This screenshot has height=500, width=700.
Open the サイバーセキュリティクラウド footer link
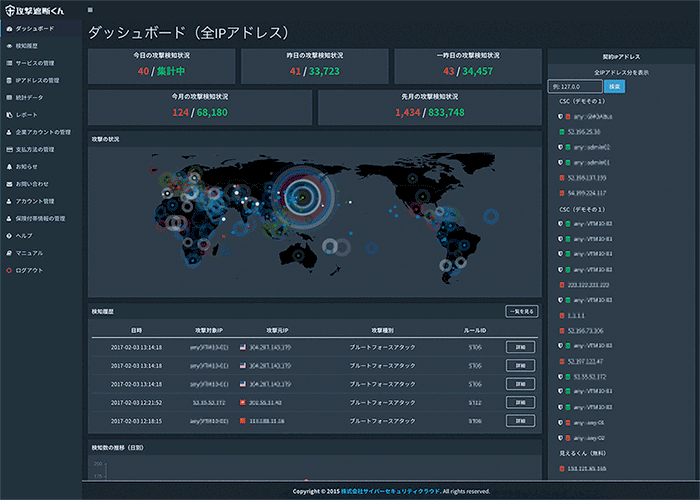click(391, 491)
